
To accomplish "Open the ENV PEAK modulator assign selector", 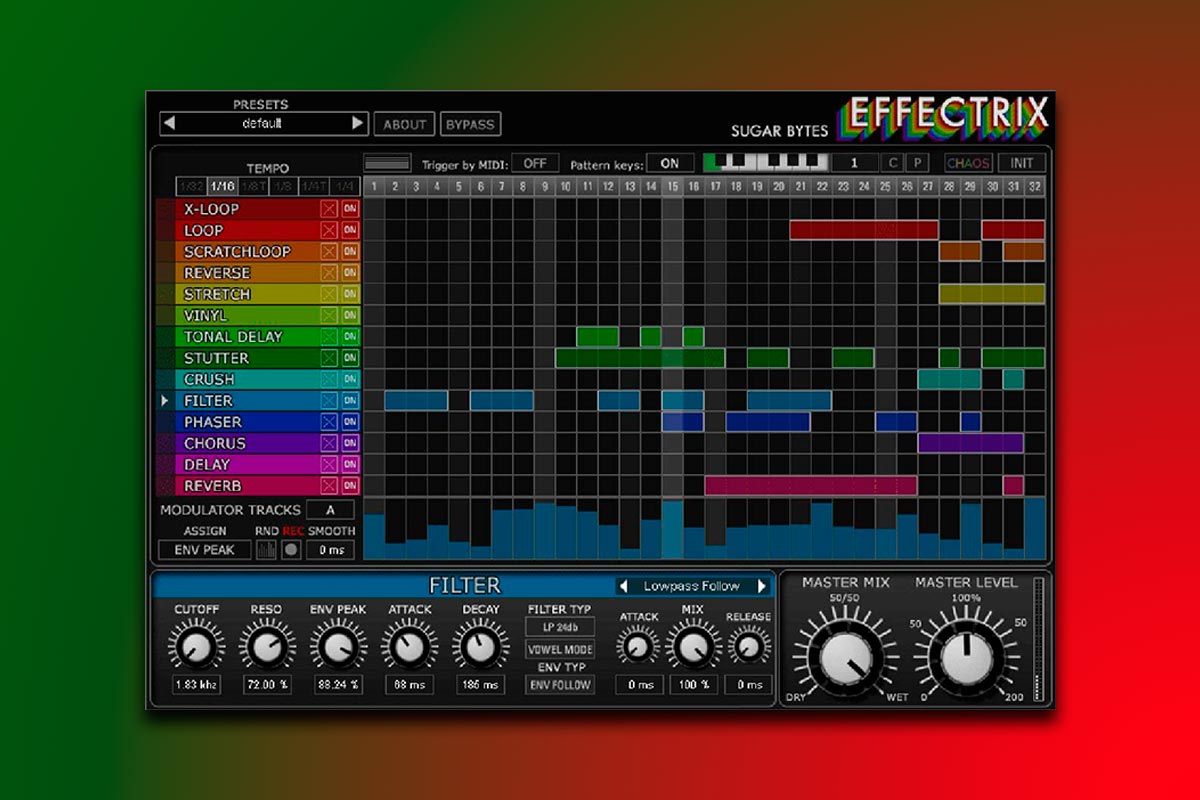I will [x=205, y=549].
